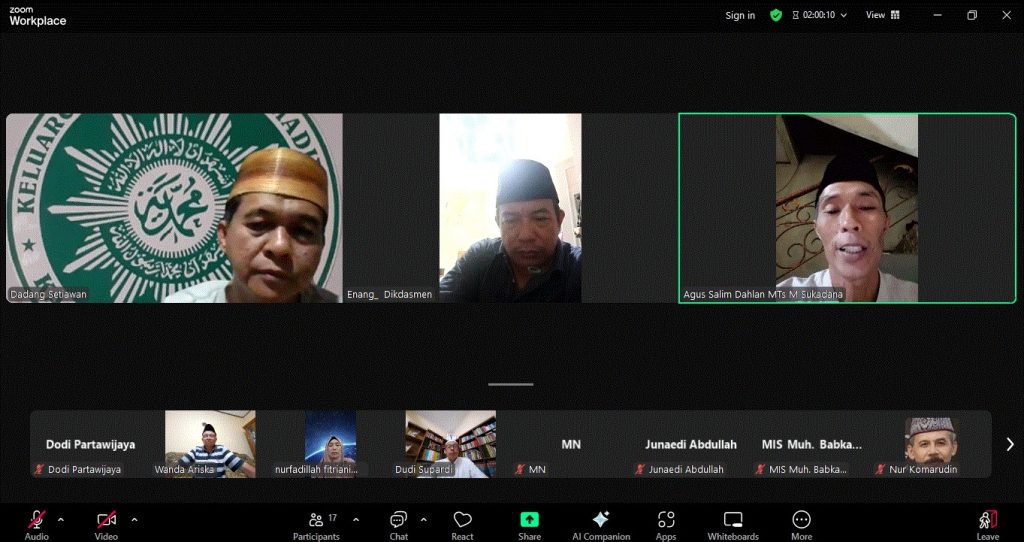Screen dimensions: 1024x542
Task: Click the green encryption shield icon
Action: [776, 15]
